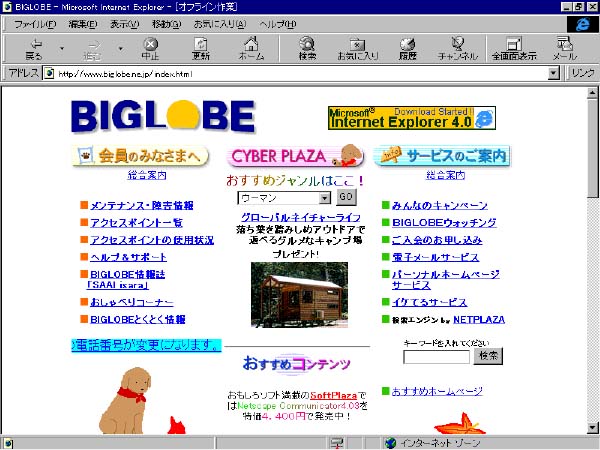Open the みんなのキャンペーン link
Screen dimensions: 600x450
440,205
